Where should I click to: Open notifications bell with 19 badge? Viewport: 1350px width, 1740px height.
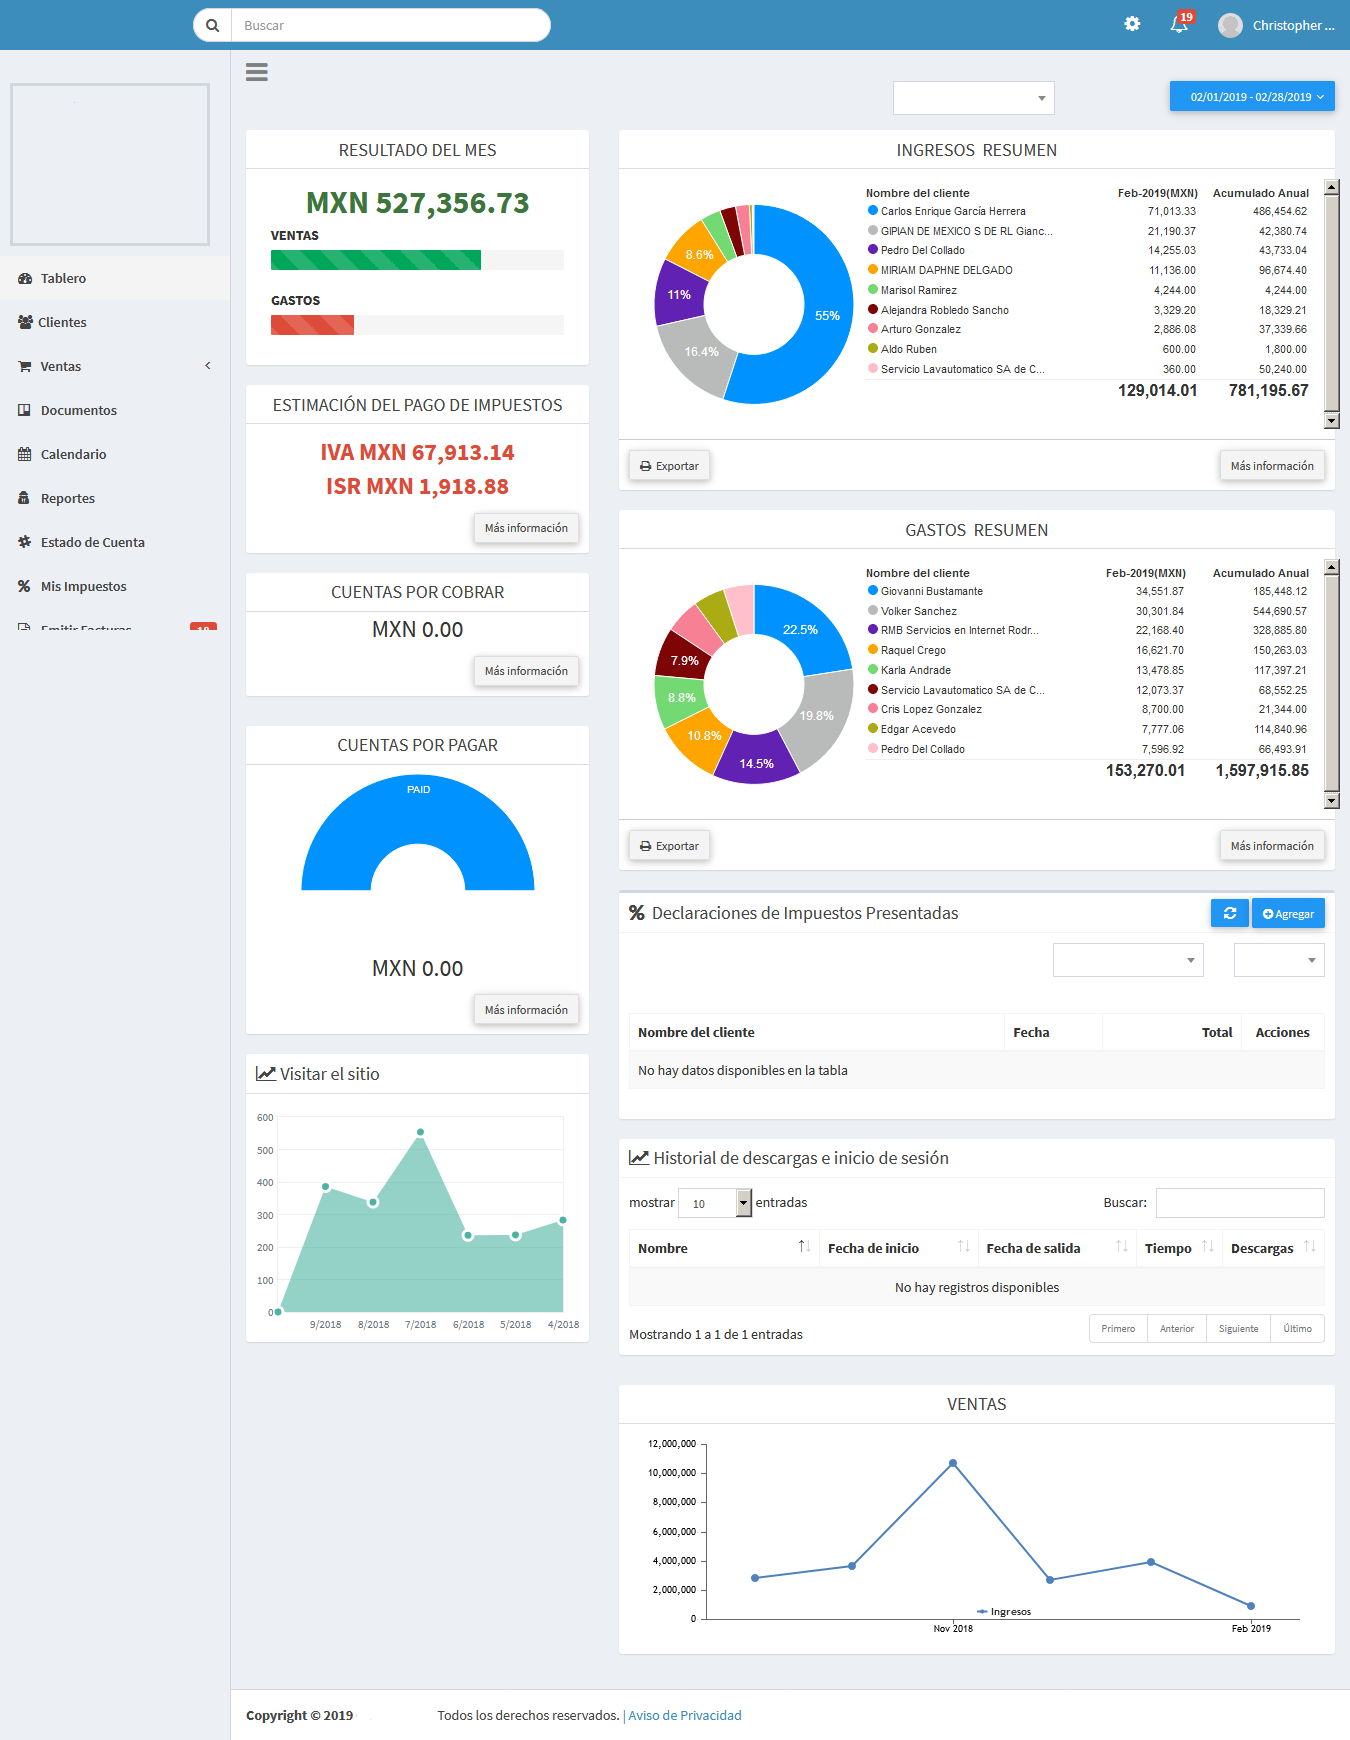[1181, 24]
